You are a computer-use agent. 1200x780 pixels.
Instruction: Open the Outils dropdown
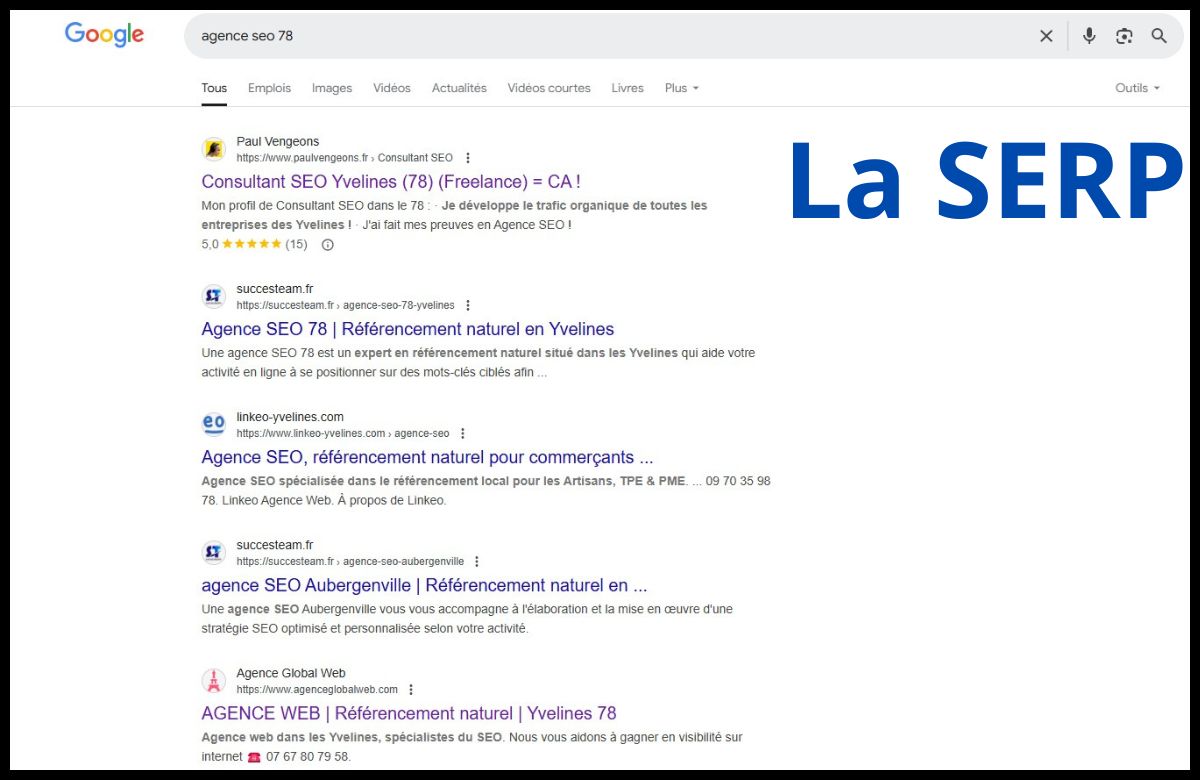click(x=1138, y=88)
